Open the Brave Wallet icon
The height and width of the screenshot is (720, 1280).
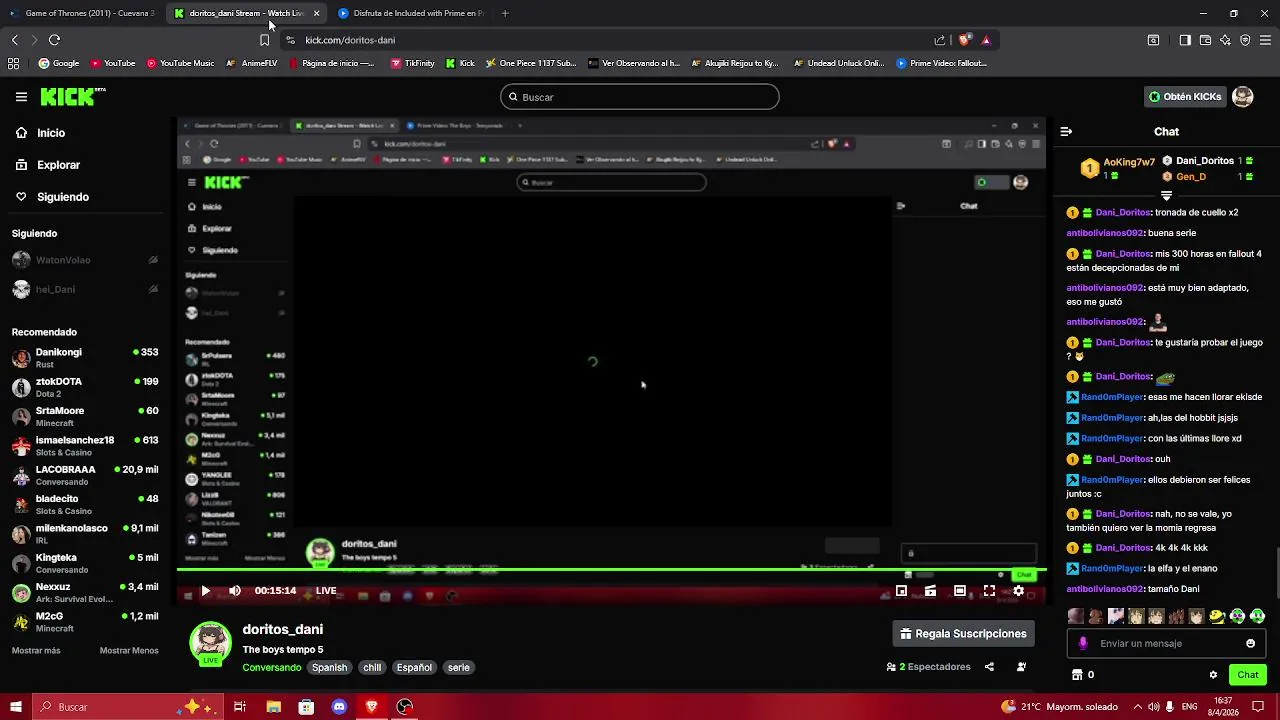click(x=1205, y=40)
